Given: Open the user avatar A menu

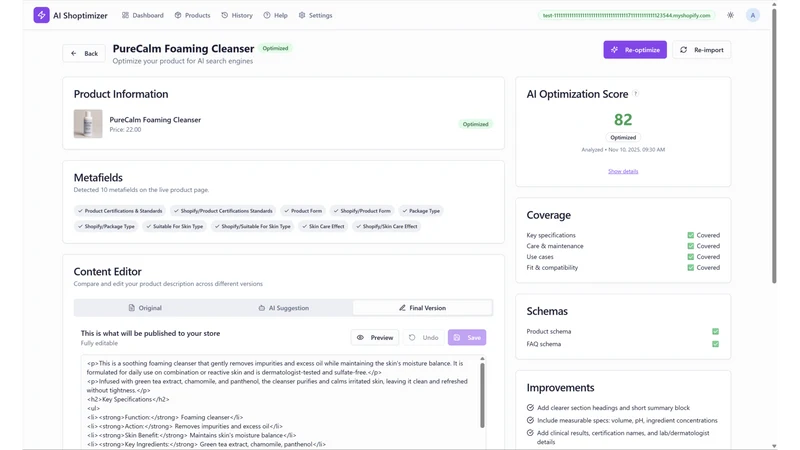Looking at the screenshot, I should point(753,15).
